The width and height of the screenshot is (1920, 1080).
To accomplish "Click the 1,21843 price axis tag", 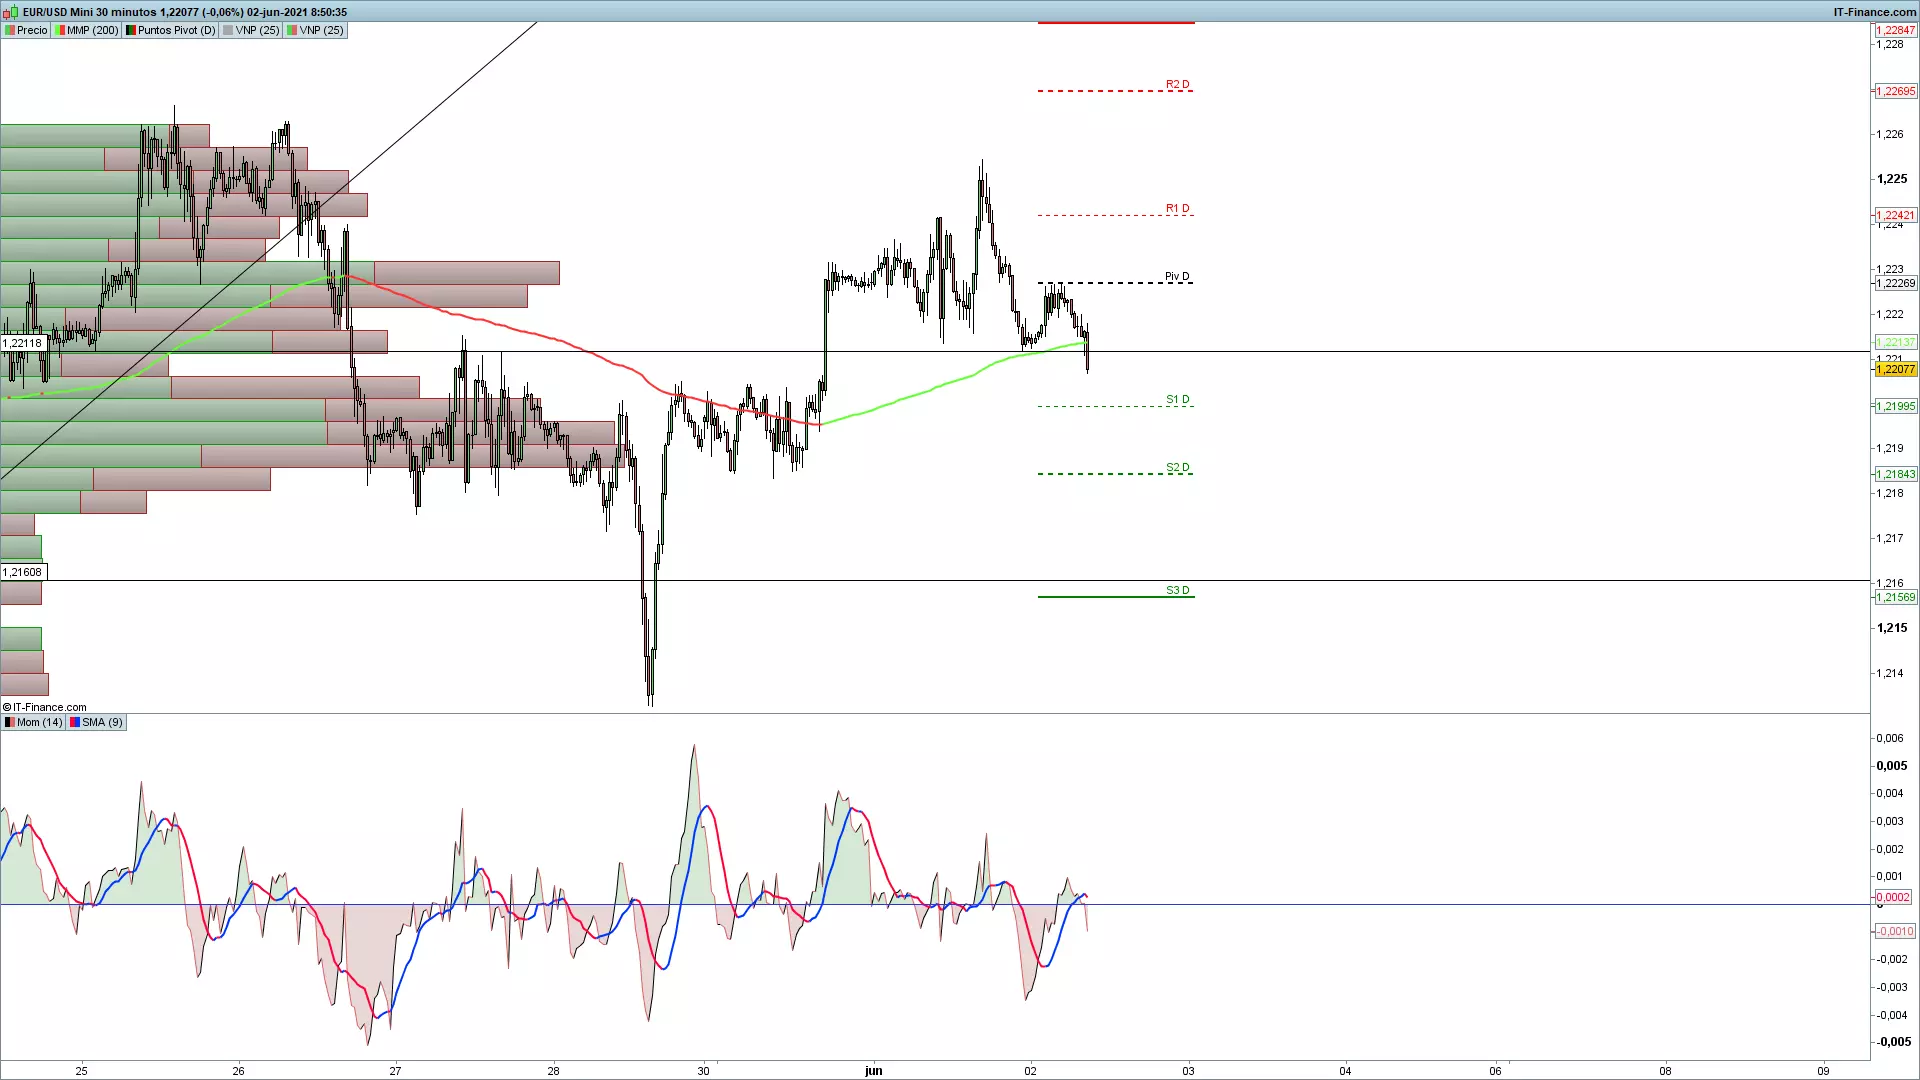I will pyautogui.click(x=1895, y=474).
